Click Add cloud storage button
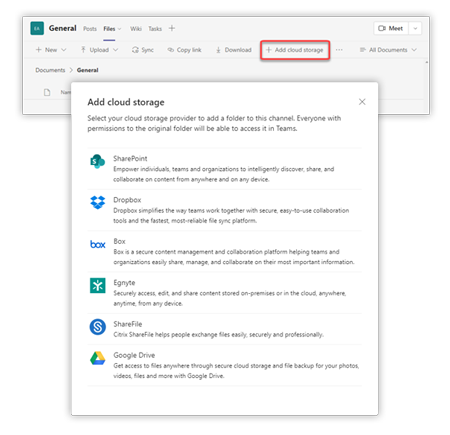The width and height of the screenshot is (450, 435). 295,50
